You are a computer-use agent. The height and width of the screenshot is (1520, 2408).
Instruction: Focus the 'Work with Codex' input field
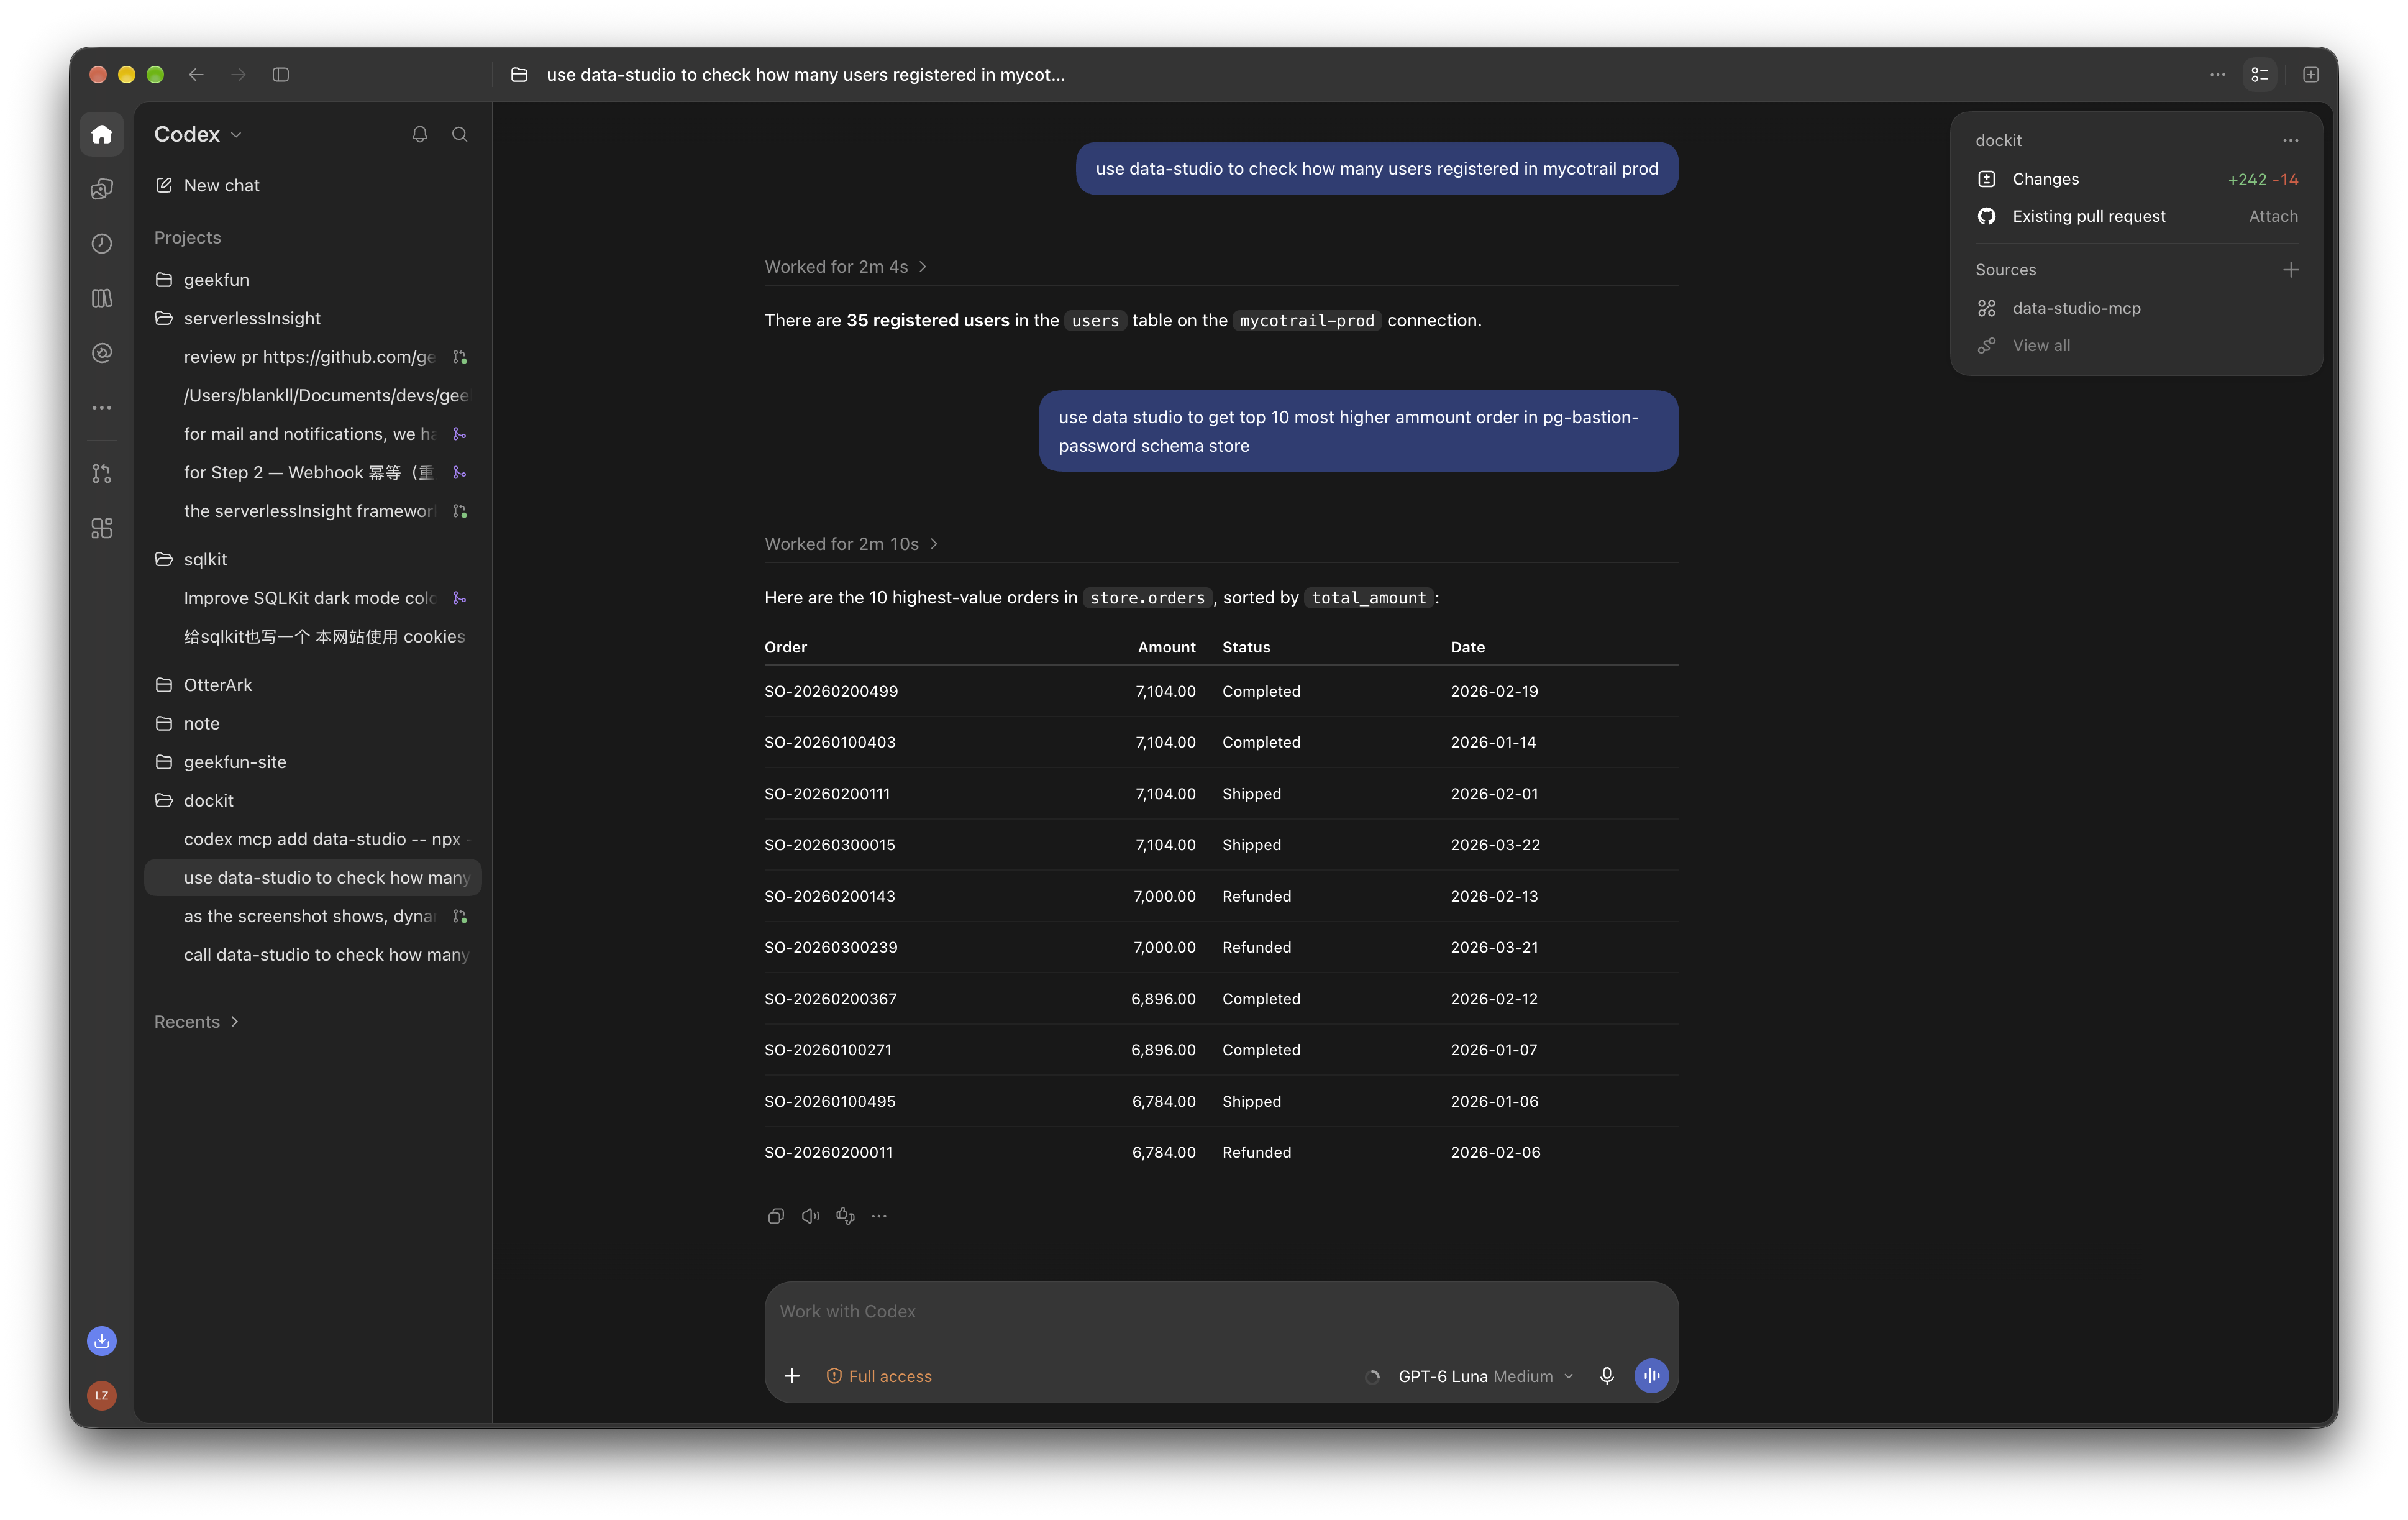[1221, 1311]
